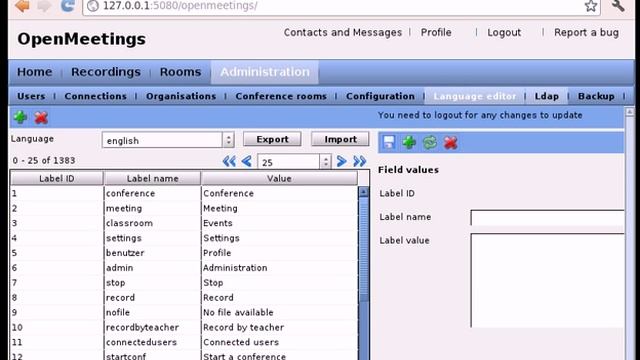This screenshot has height=360, width=640.
Task: Add new language with green plus icon
Action: (20, 118)
